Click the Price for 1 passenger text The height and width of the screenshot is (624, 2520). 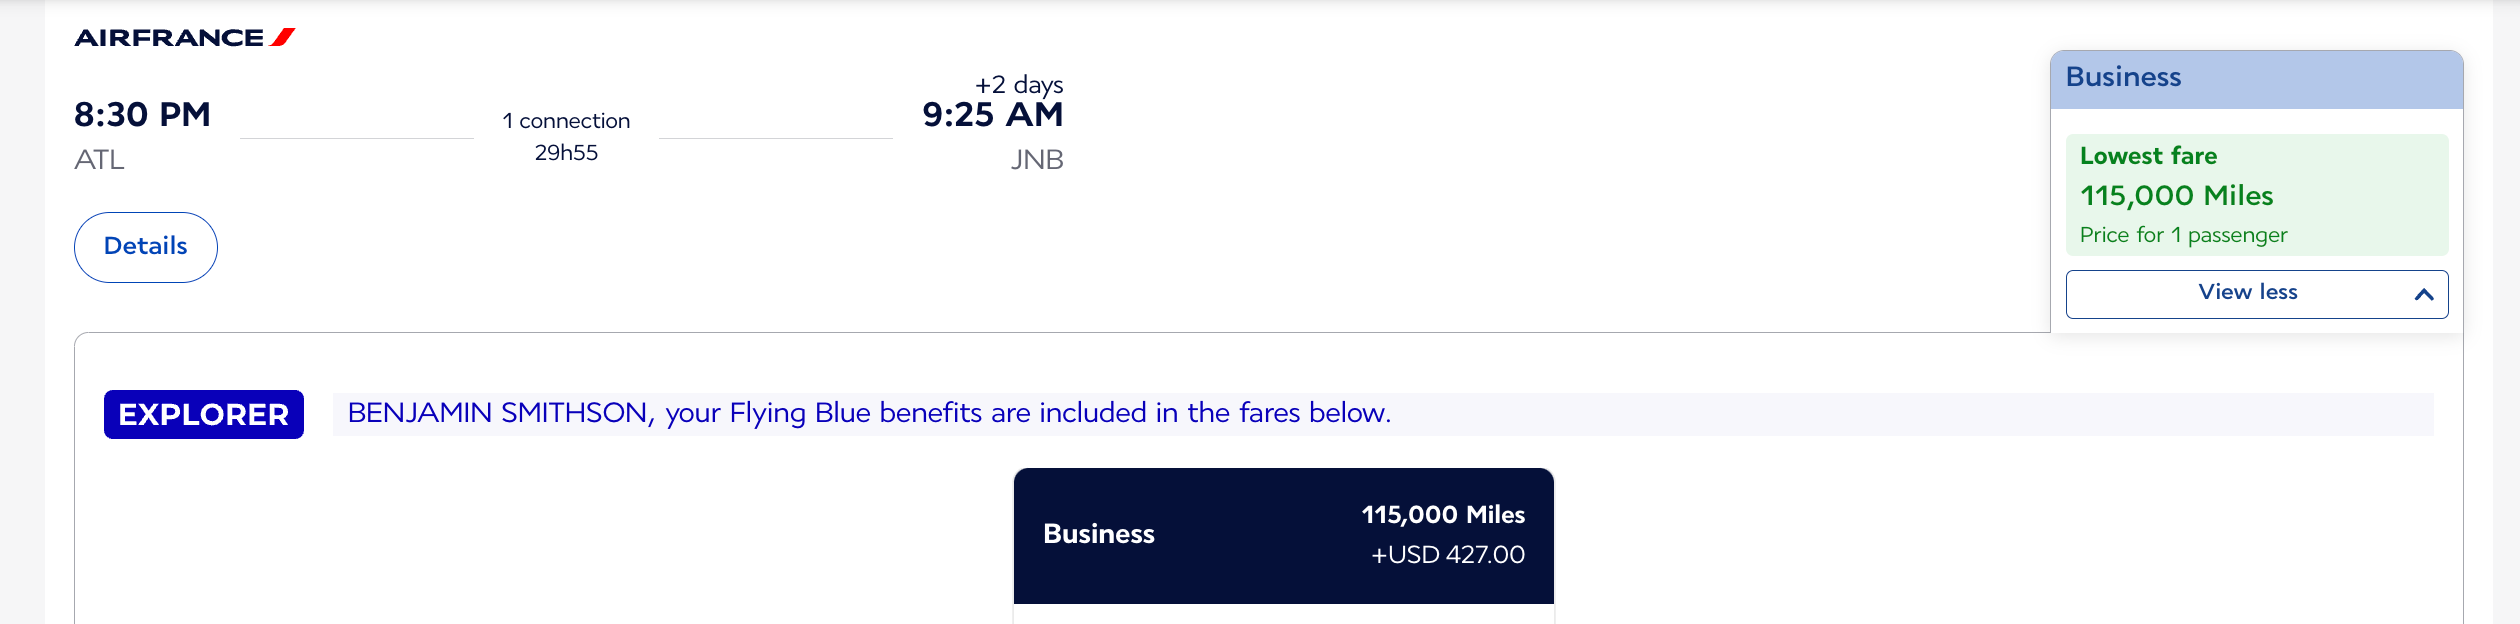pyautogui.click(x=2183, y=235)
